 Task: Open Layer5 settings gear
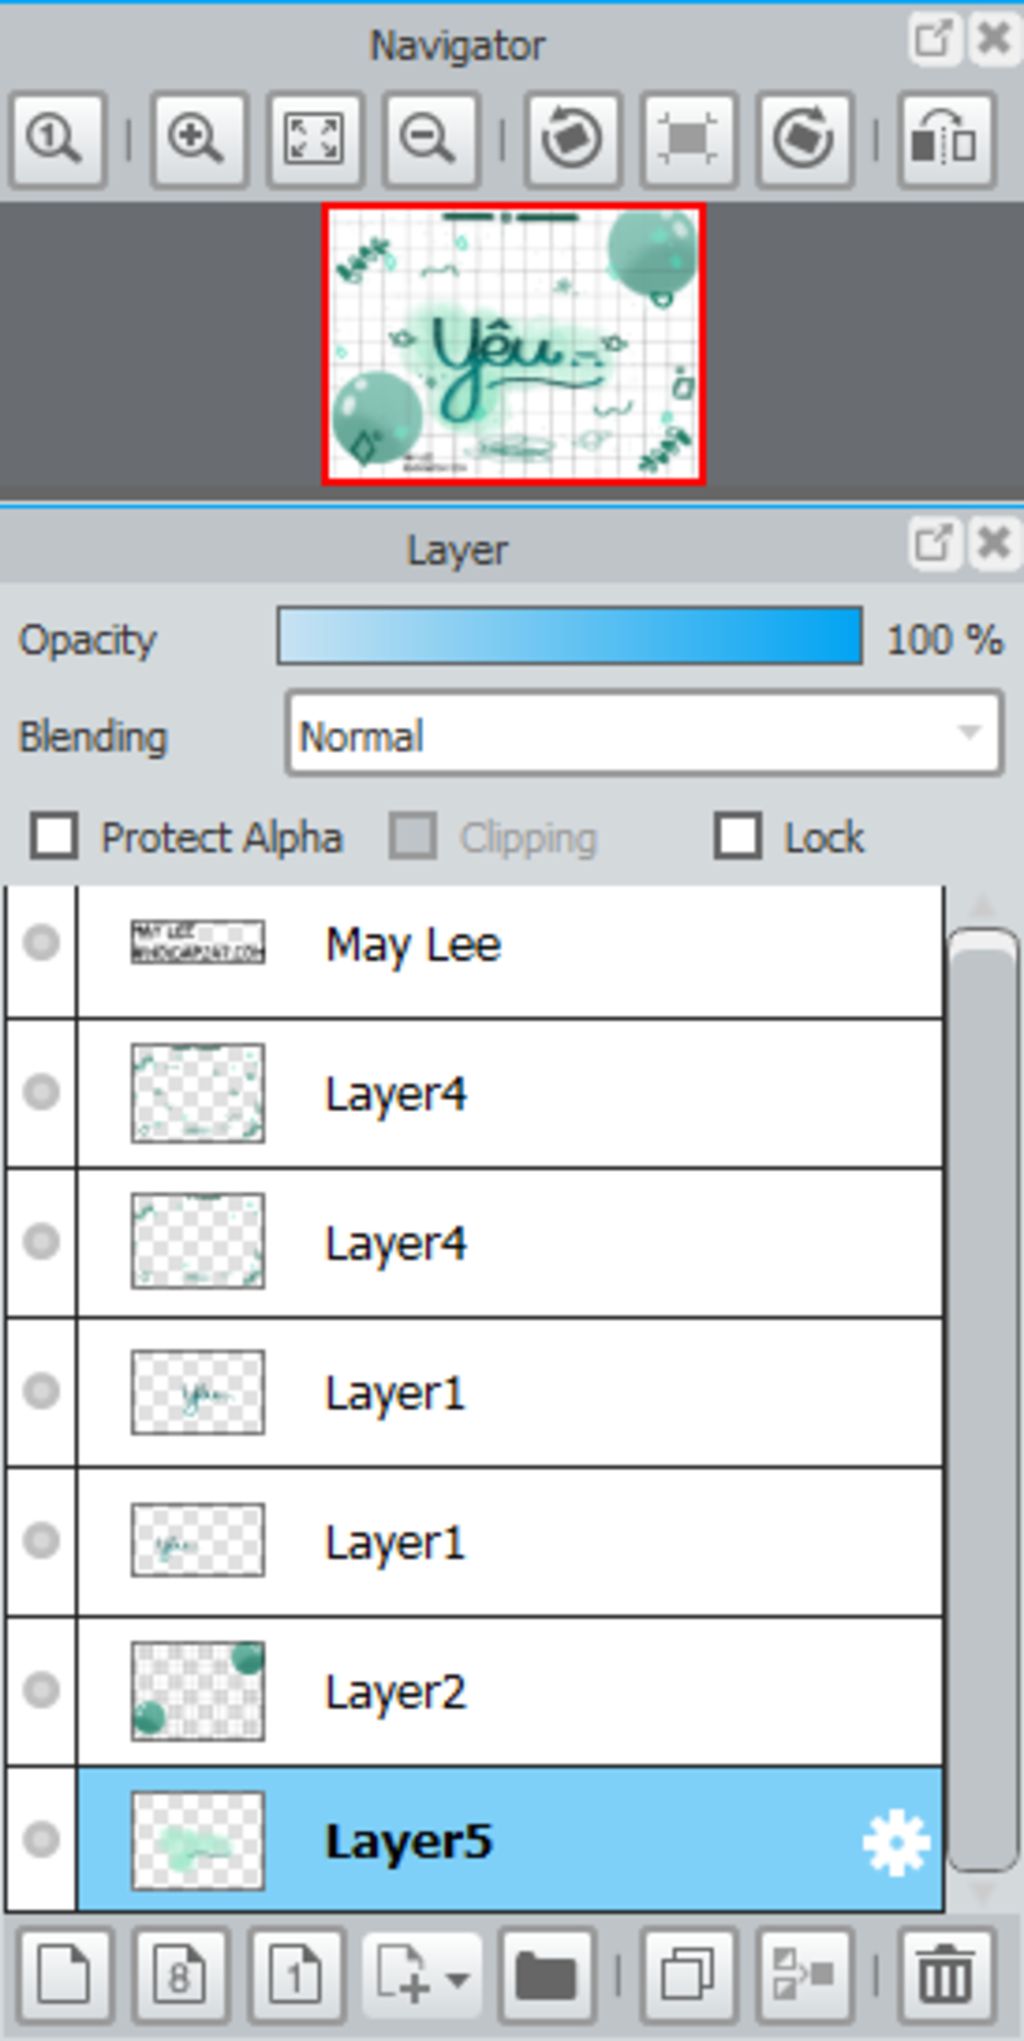(896, 1842)
